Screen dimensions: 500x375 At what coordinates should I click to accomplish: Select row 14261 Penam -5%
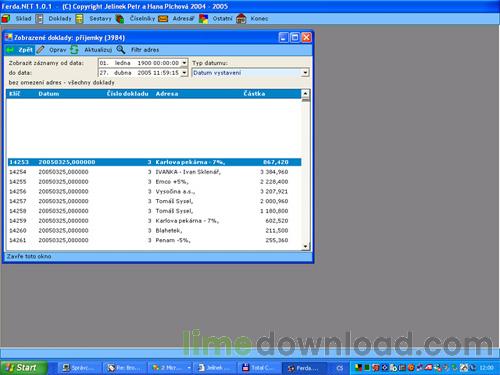[x=154, y=240]
